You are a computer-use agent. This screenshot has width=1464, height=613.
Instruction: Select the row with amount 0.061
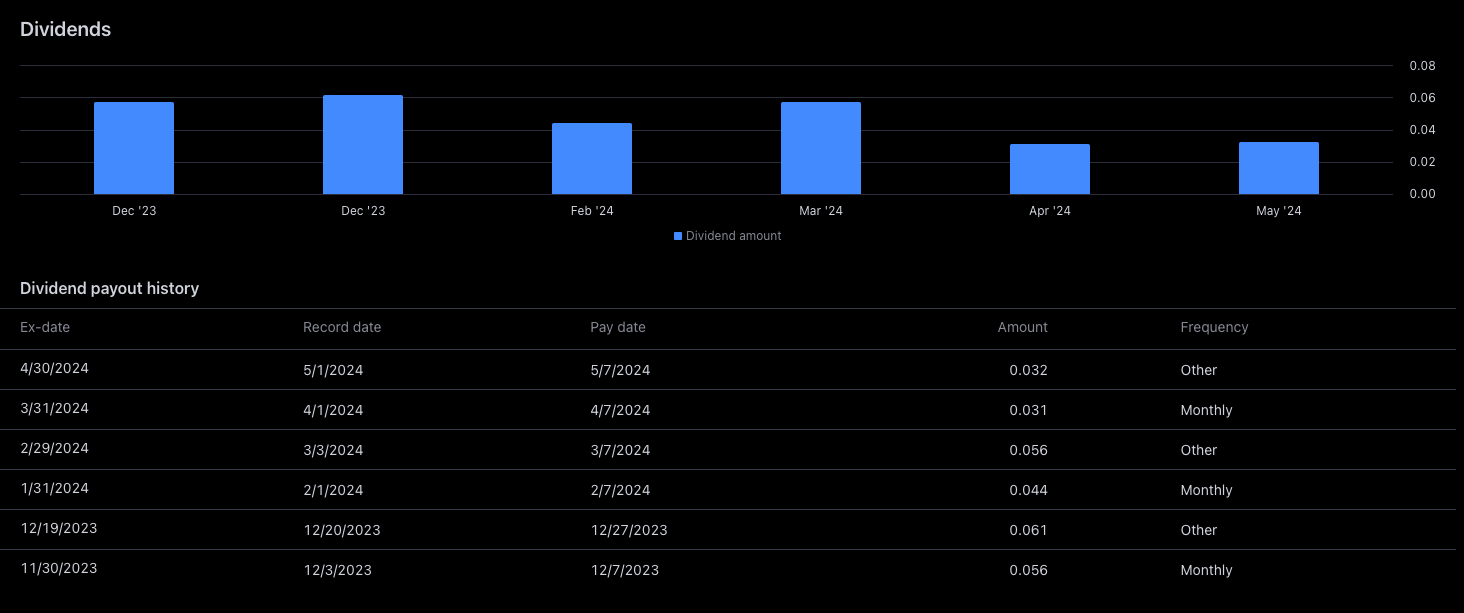coord(1028,530)
